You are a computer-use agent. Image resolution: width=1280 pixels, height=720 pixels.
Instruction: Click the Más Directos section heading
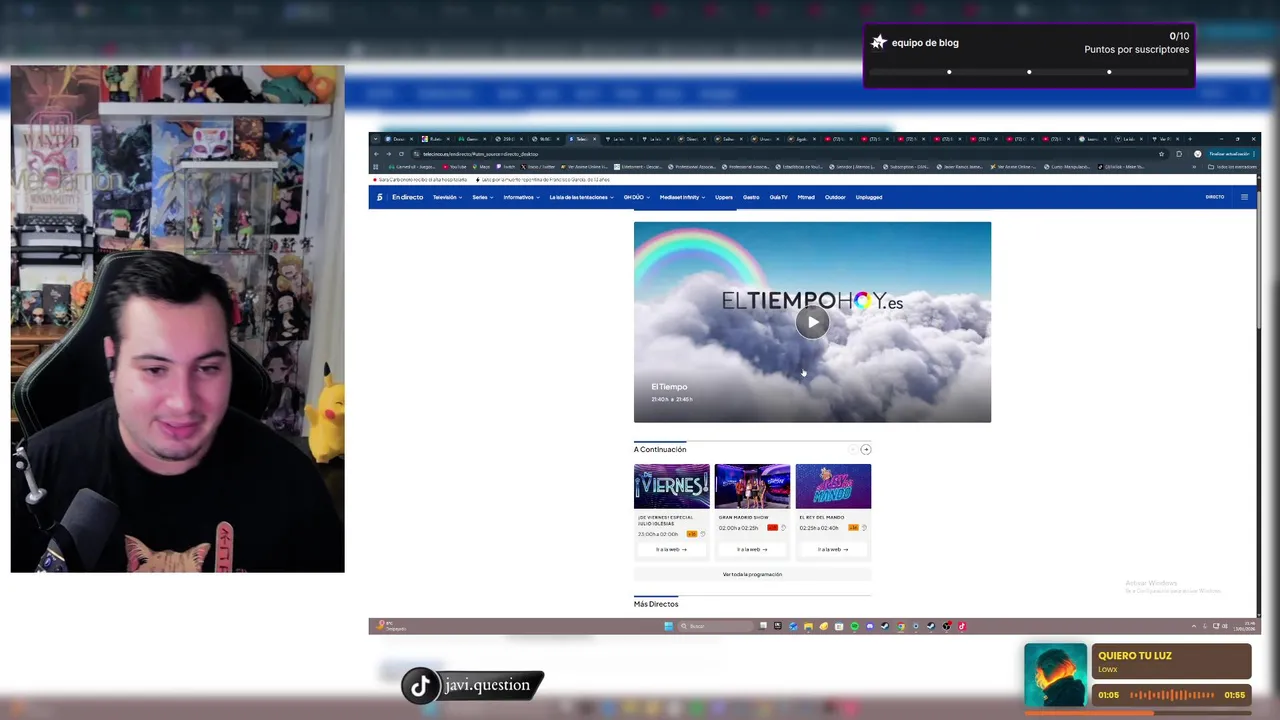tap(656, 604)
